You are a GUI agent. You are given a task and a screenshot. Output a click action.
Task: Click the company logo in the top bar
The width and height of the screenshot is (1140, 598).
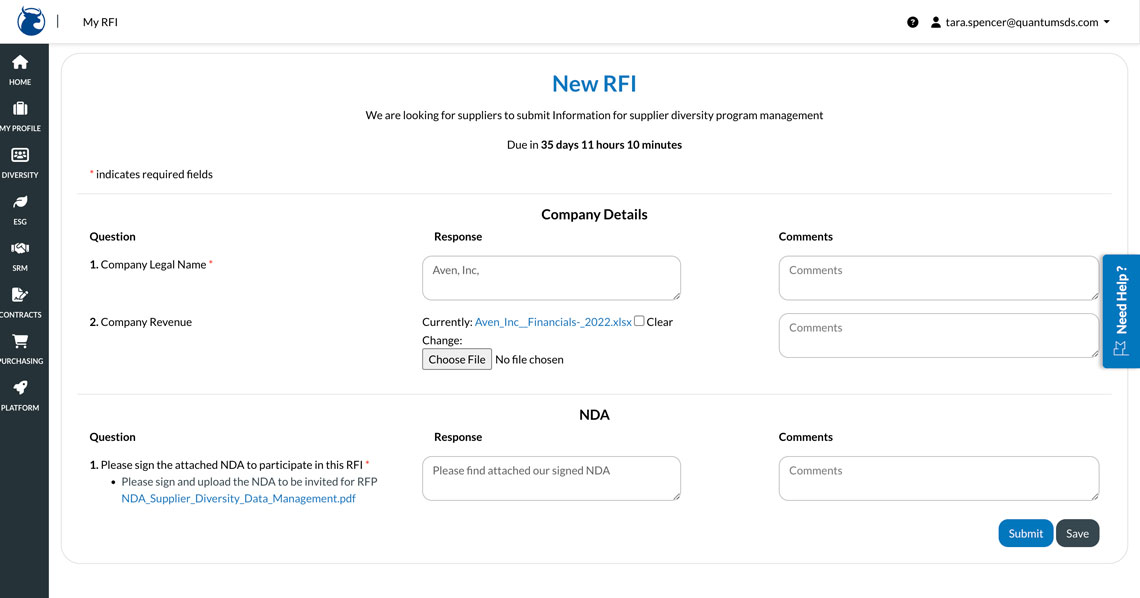click(29, 21)
